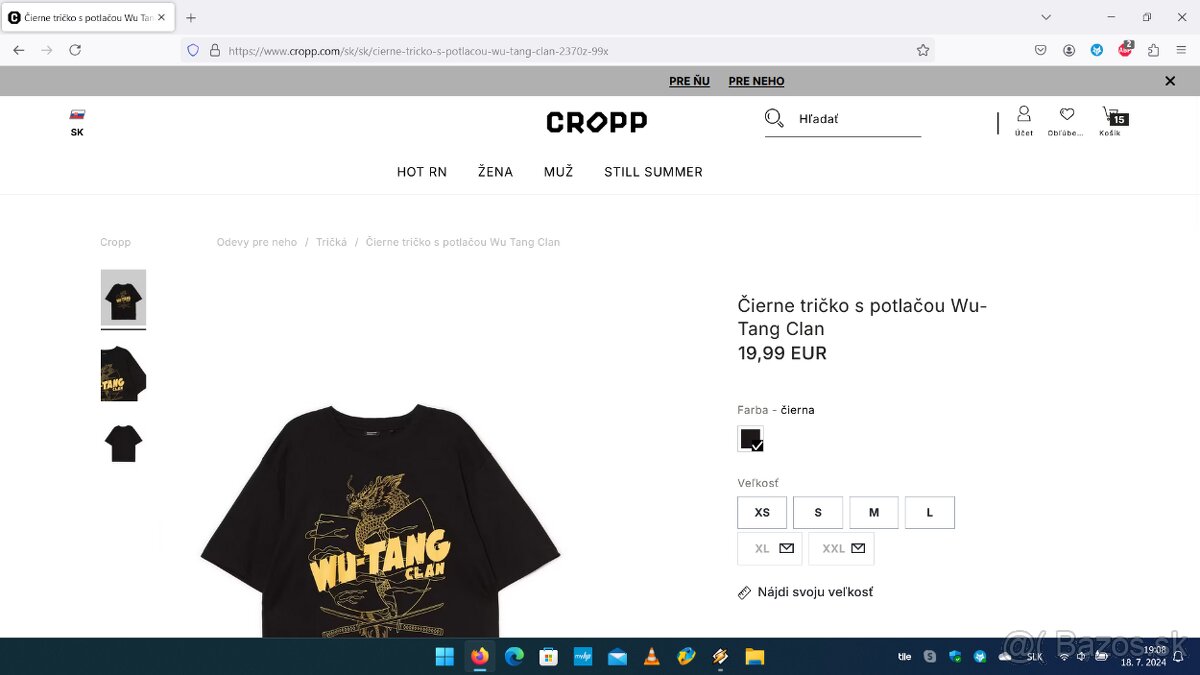Click the PRE ŇU link
The height and width of the screenshot is (675, 1200).
click(689, 81)
